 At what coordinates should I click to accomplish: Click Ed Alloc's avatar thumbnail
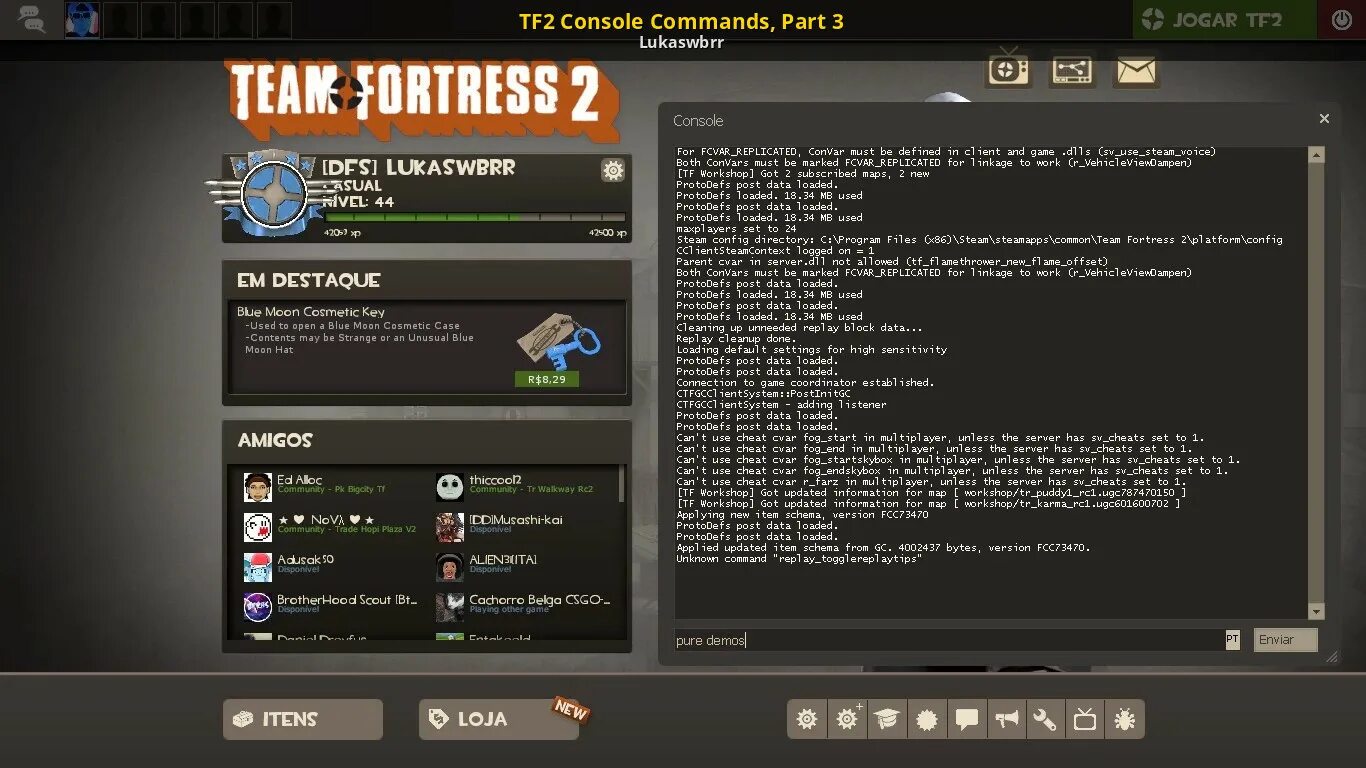point(258,487)
